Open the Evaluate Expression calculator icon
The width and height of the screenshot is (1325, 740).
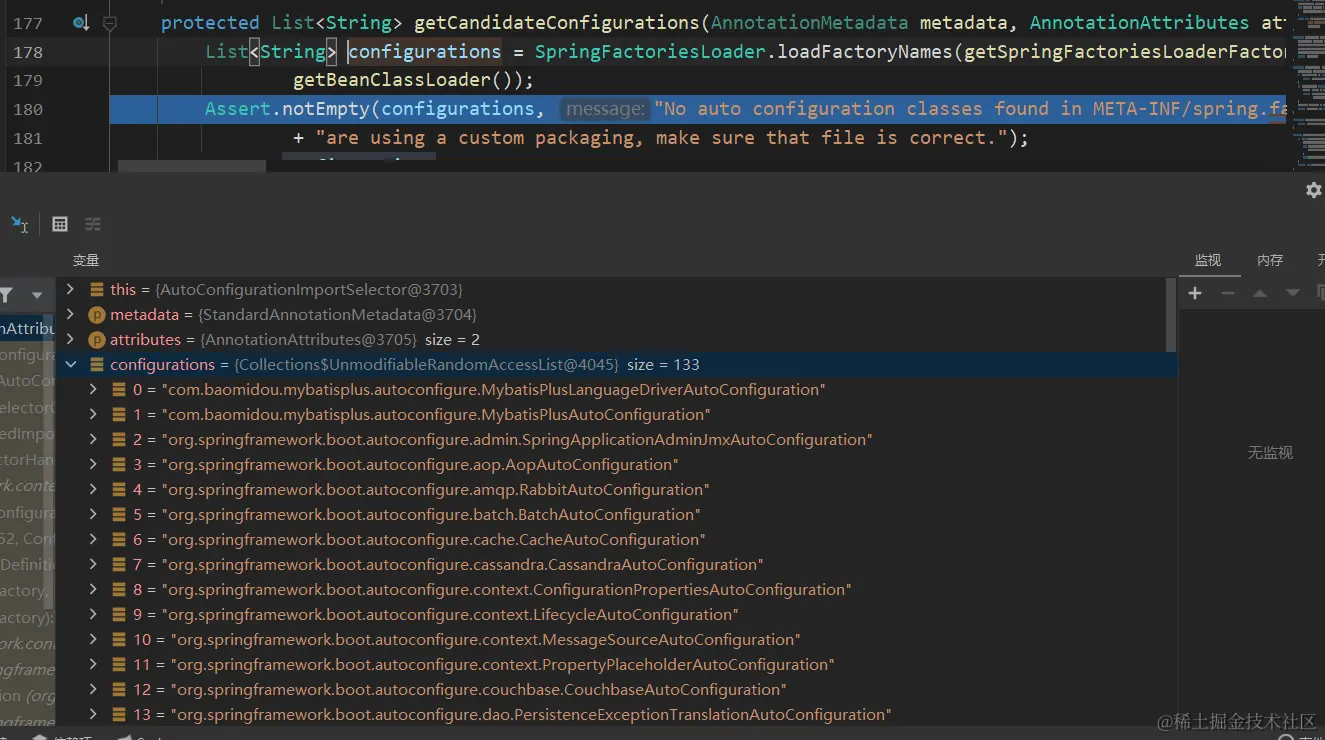[x=60, y=224]
